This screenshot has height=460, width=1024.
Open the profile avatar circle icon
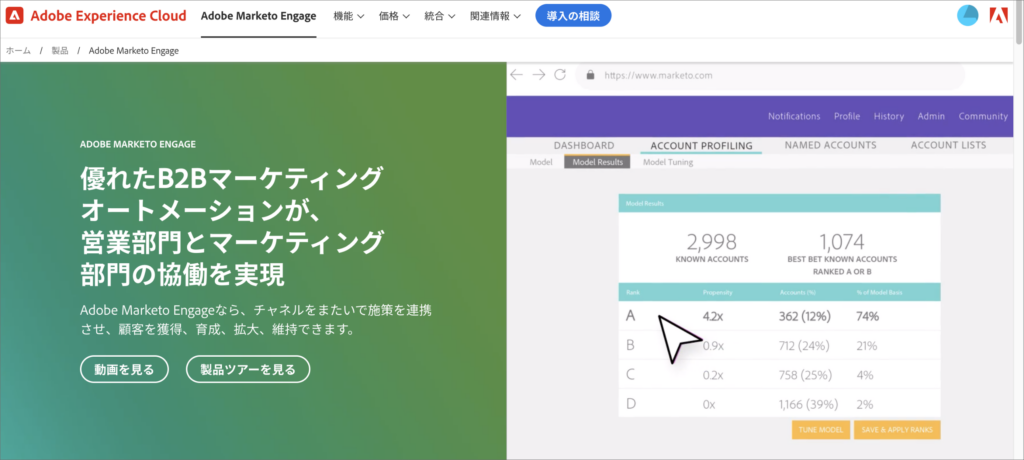[968, 16]
